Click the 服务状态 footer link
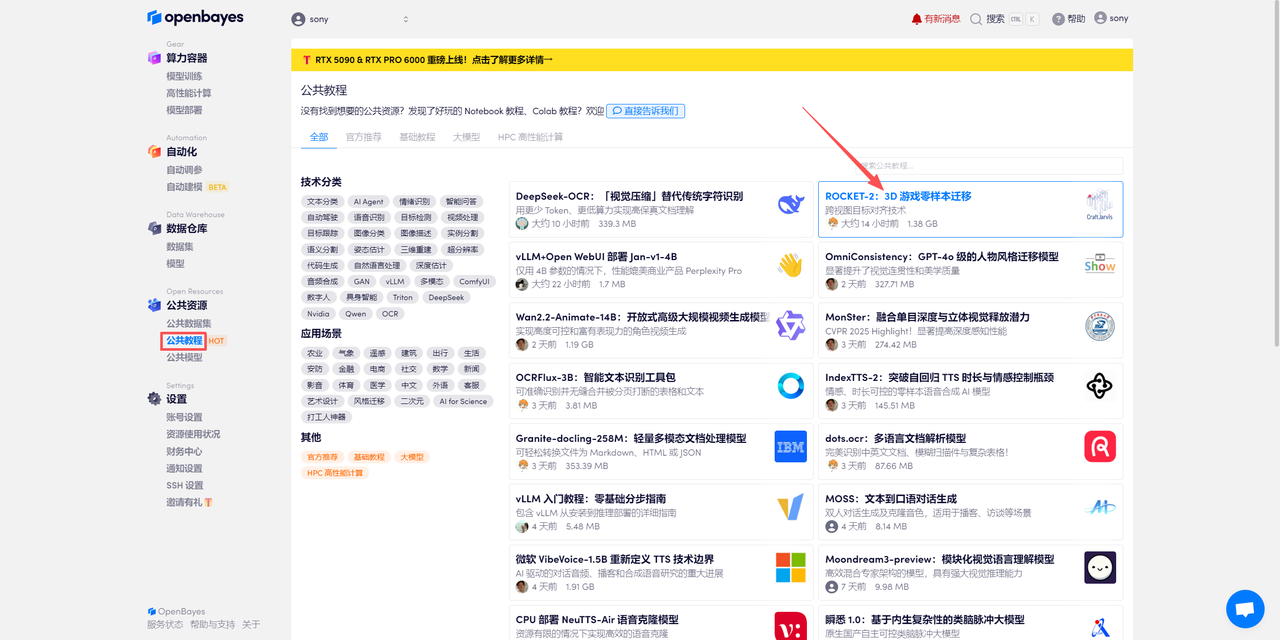The image size is (1280, 640). 165,625
